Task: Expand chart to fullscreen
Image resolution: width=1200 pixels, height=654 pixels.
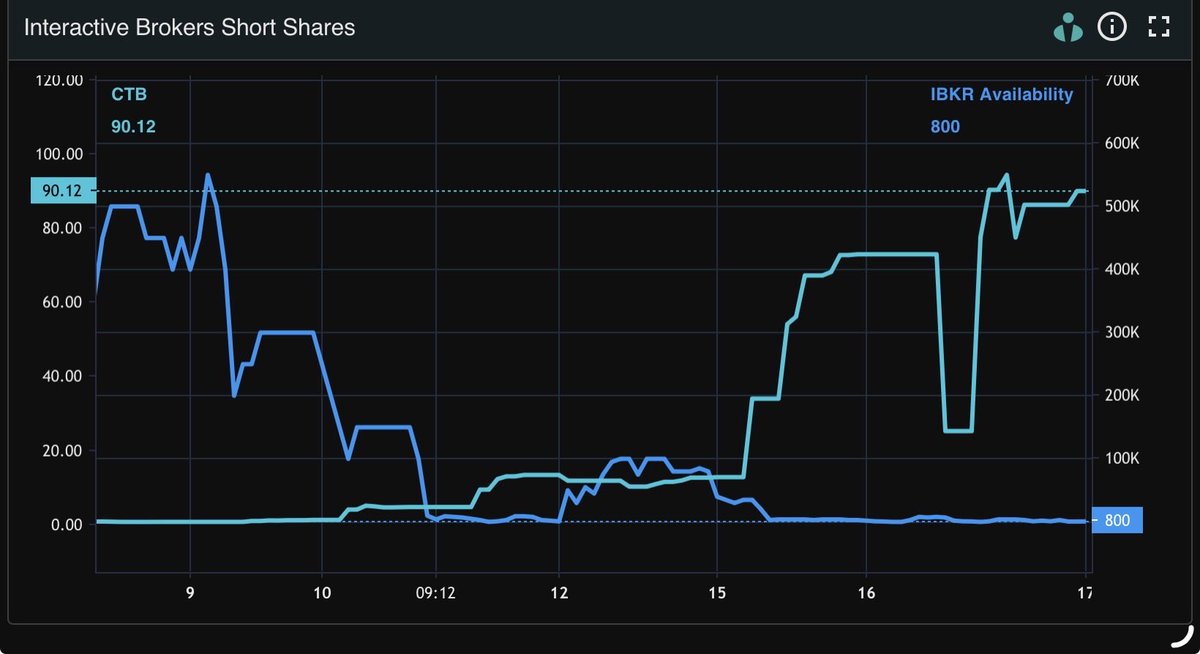Action: point(1159,27)
